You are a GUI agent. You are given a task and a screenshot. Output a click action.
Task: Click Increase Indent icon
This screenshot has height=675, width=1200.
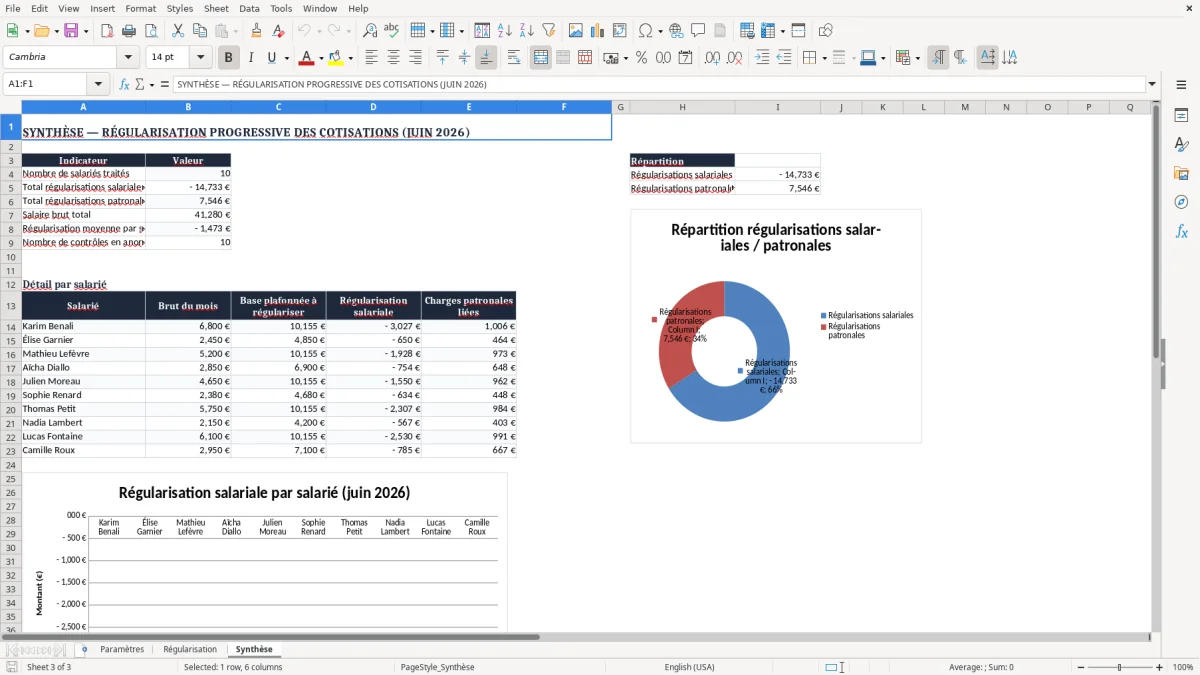pyautogui.click(x=763, y=58)
